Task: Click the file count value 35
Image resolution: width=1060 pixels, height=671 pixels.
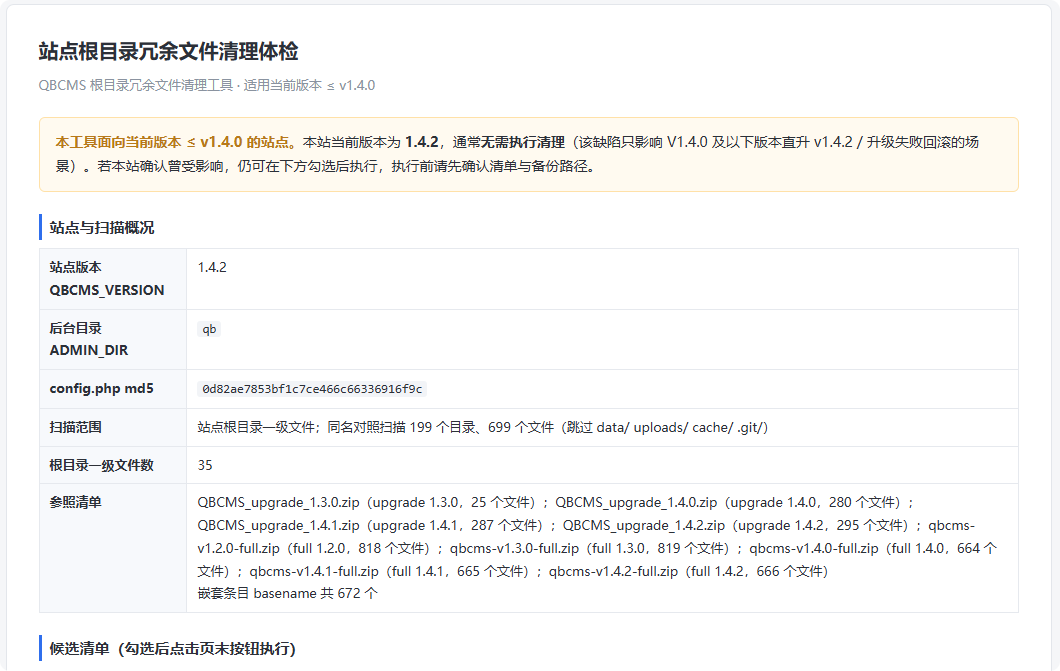Action: (x=205, y=465)
